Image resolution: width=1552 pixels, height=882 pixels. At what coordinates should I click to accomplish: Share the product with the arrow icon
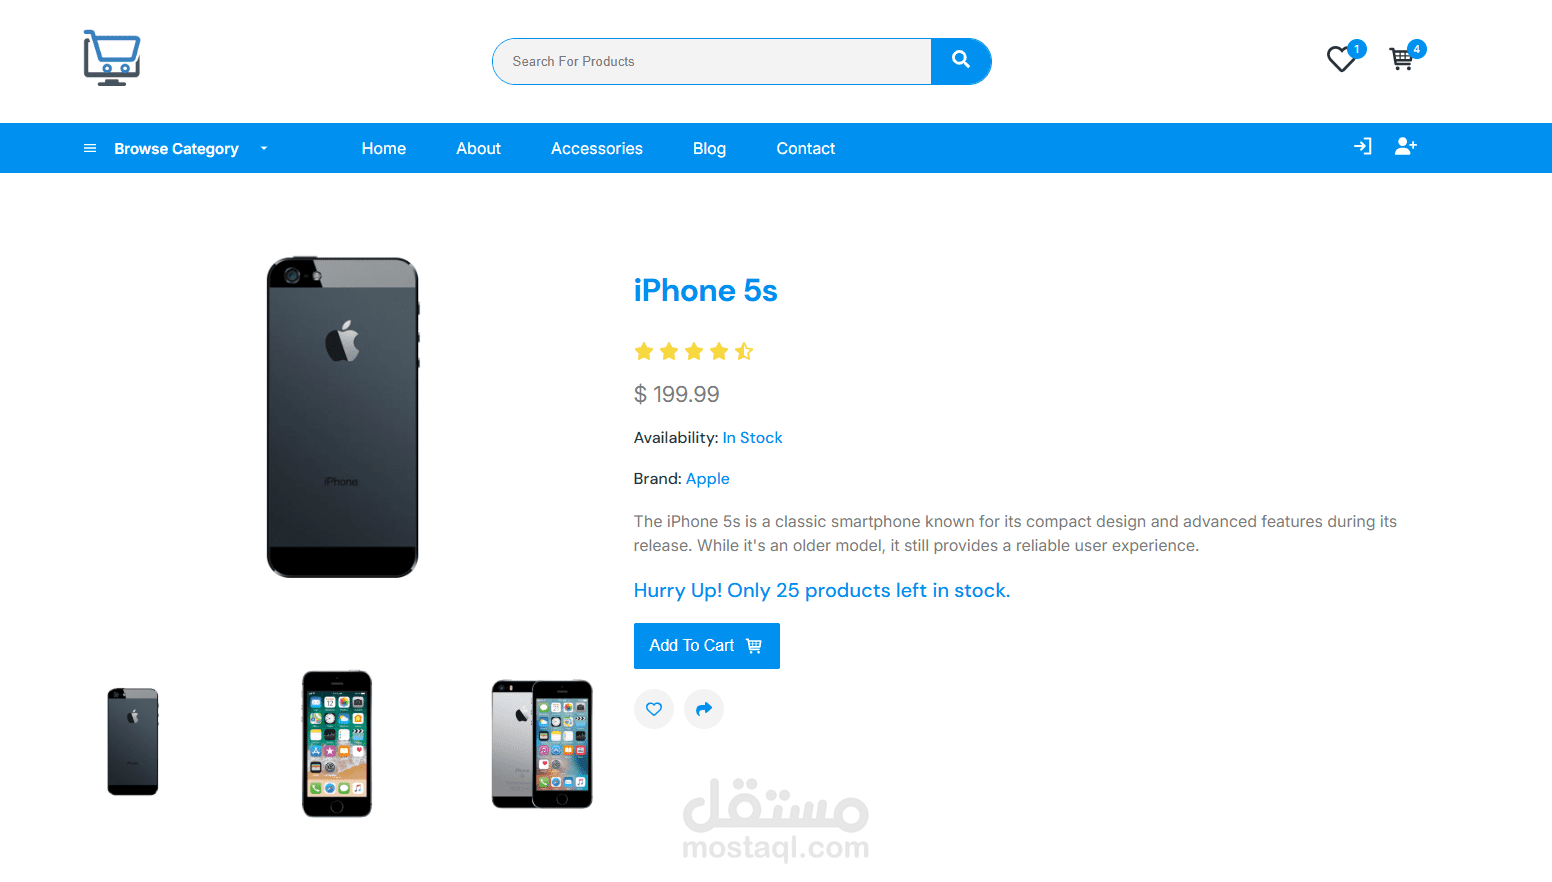704,709
